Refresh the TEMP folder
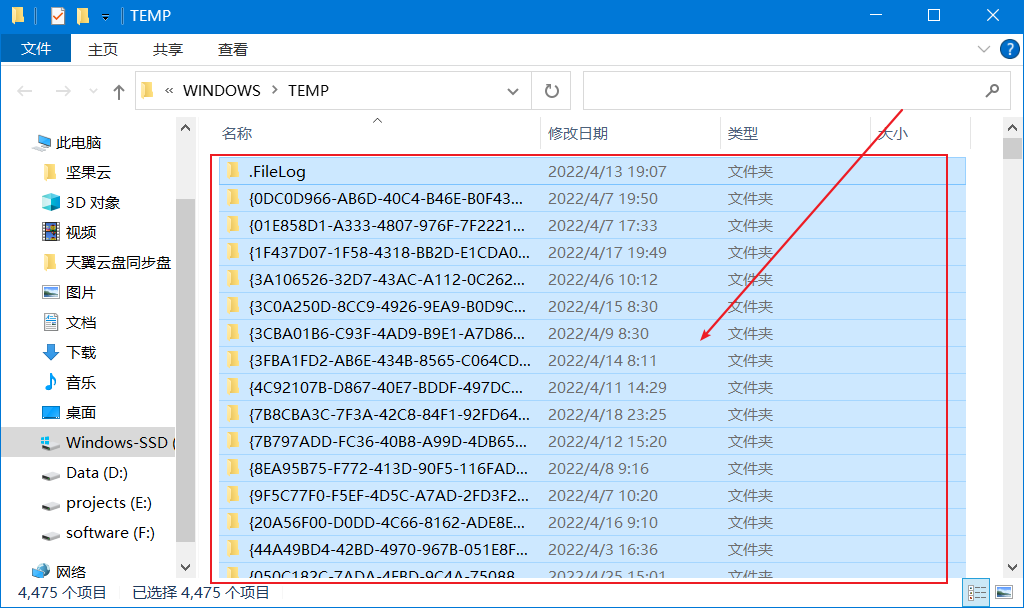Screen dimensions: 1024x608 point(552,91)
